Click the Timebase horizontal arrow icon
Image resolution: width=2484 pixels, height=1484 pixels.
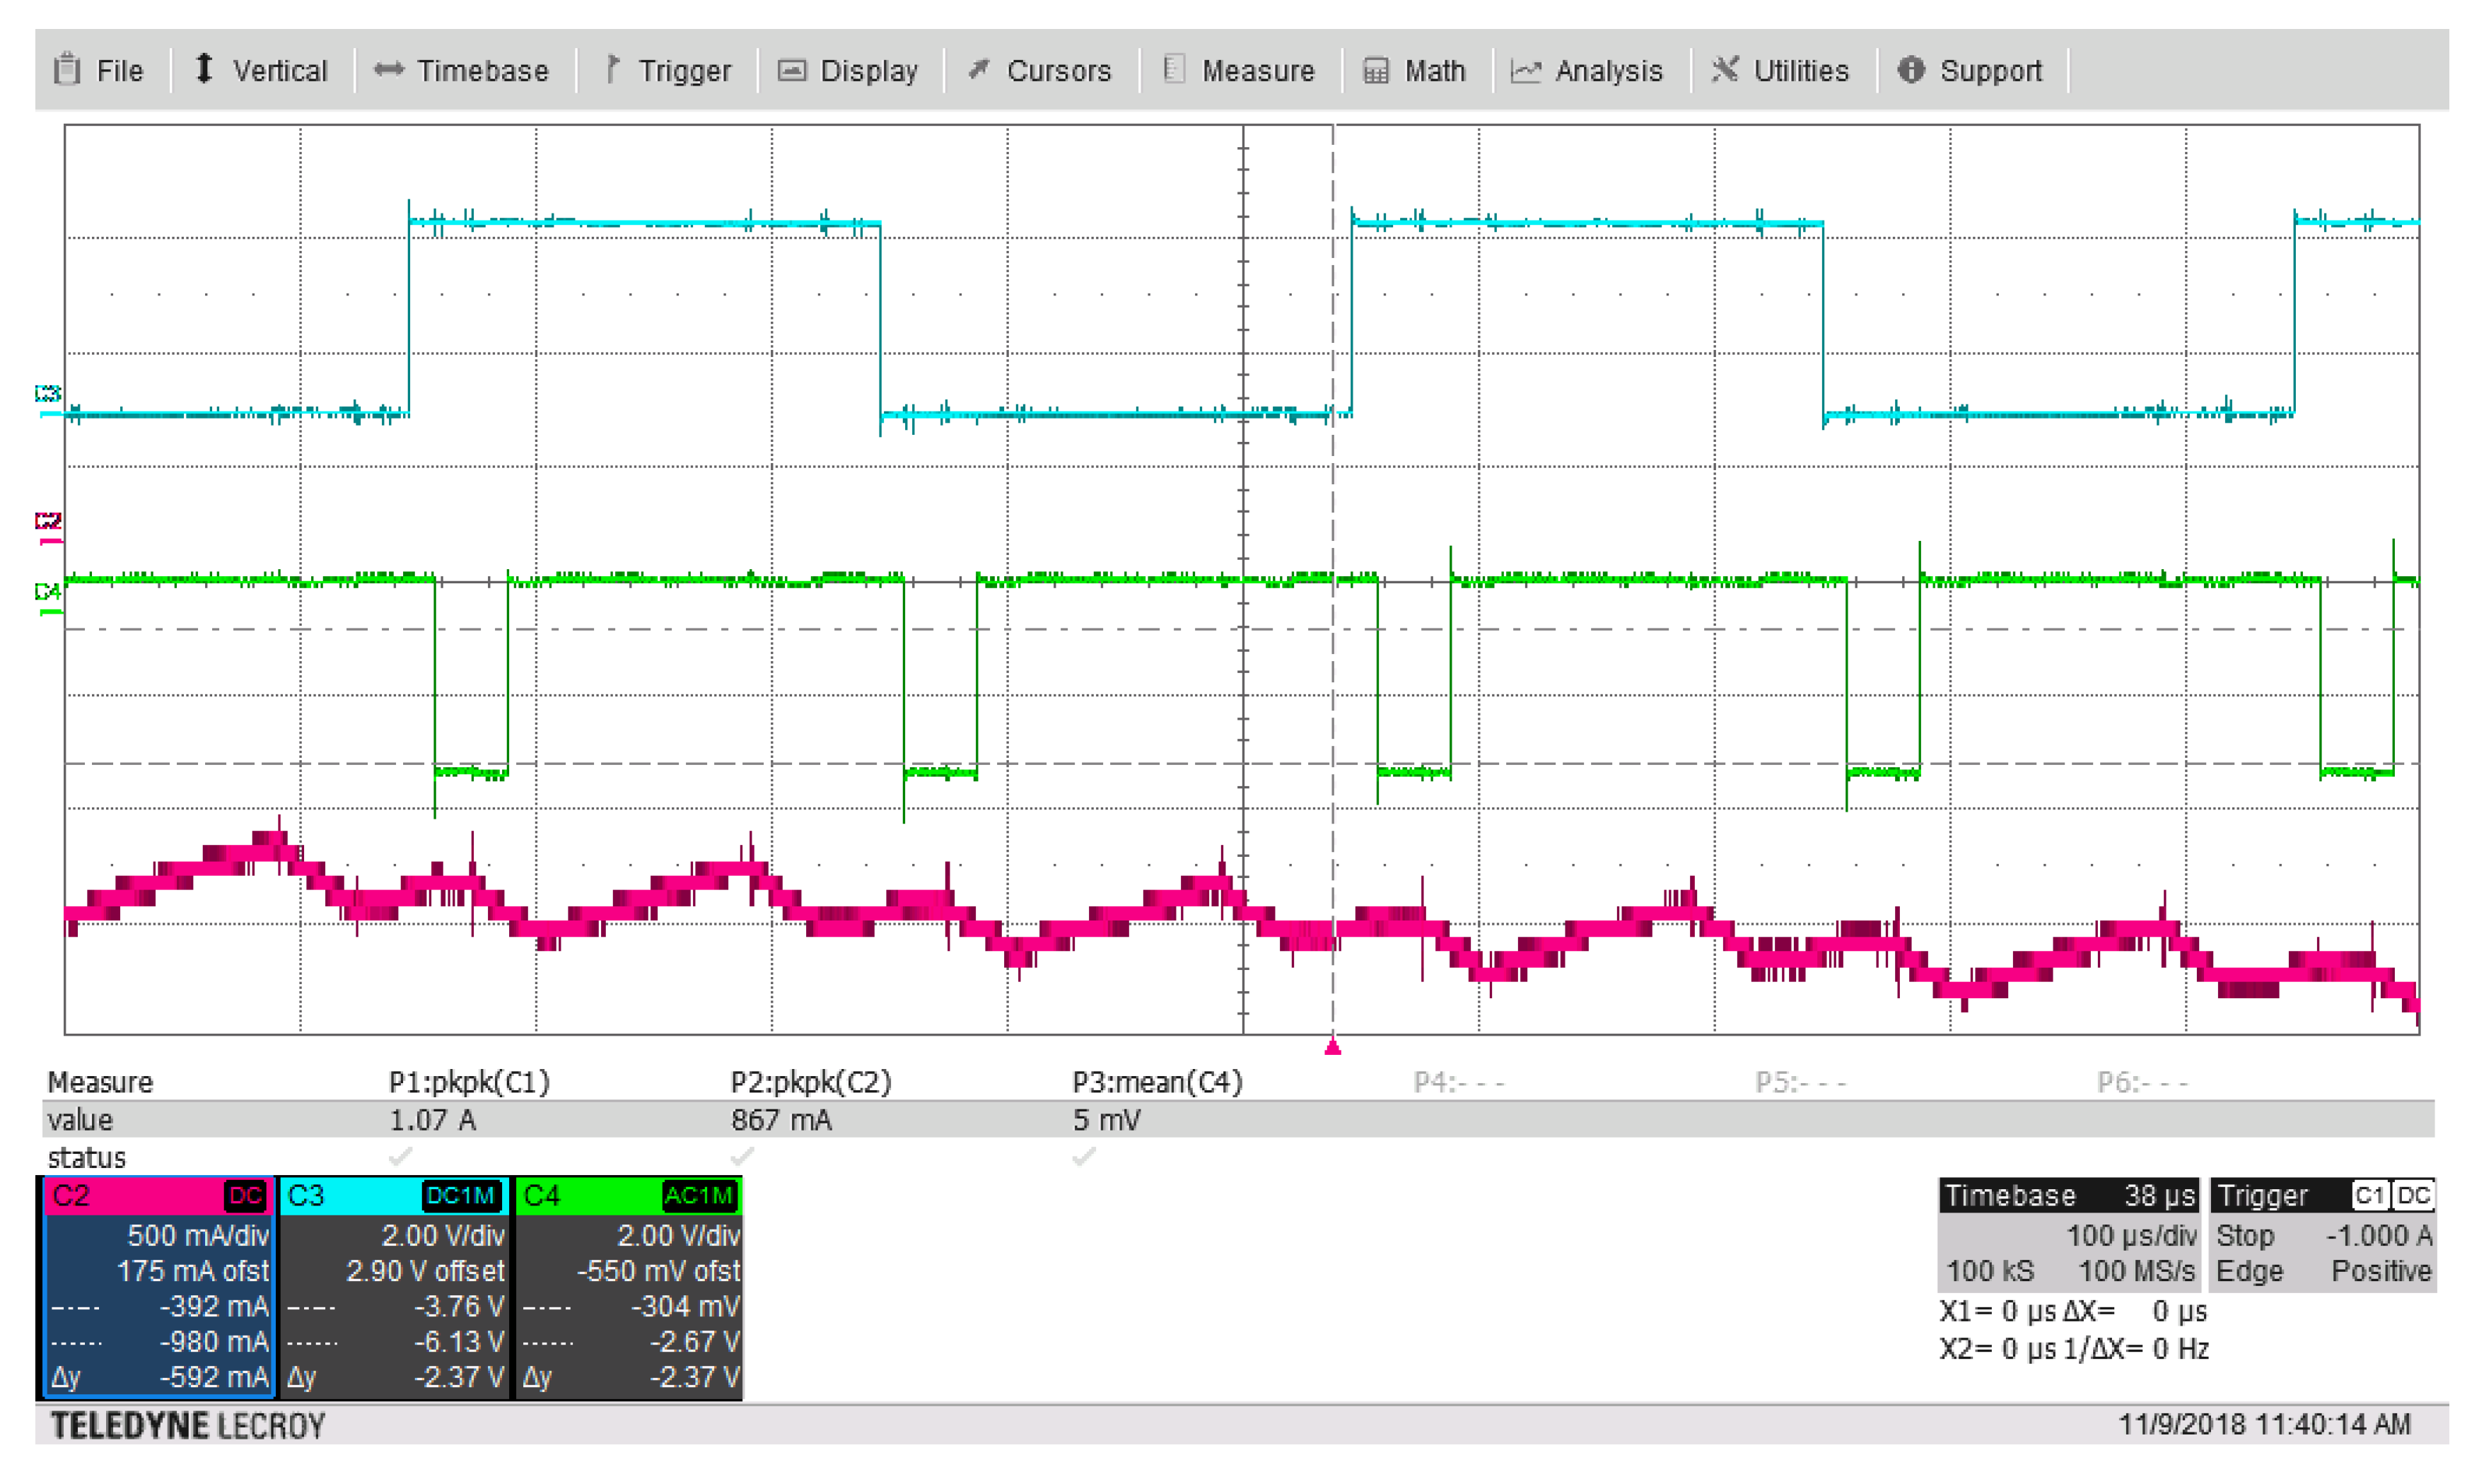388,70
